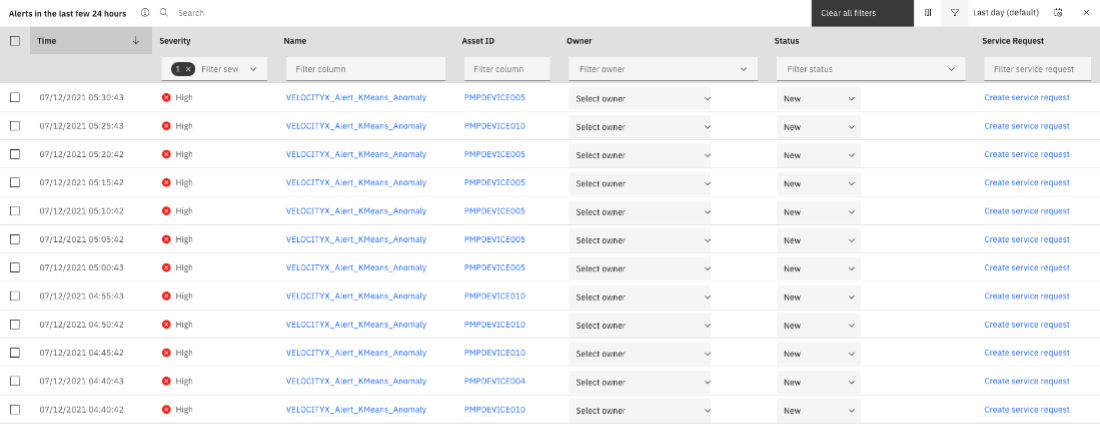Open asset PMPDEVICE010 for 05:25:43 alert
The width and height of the screenshot is (1100, 427).
coord(495,126)
